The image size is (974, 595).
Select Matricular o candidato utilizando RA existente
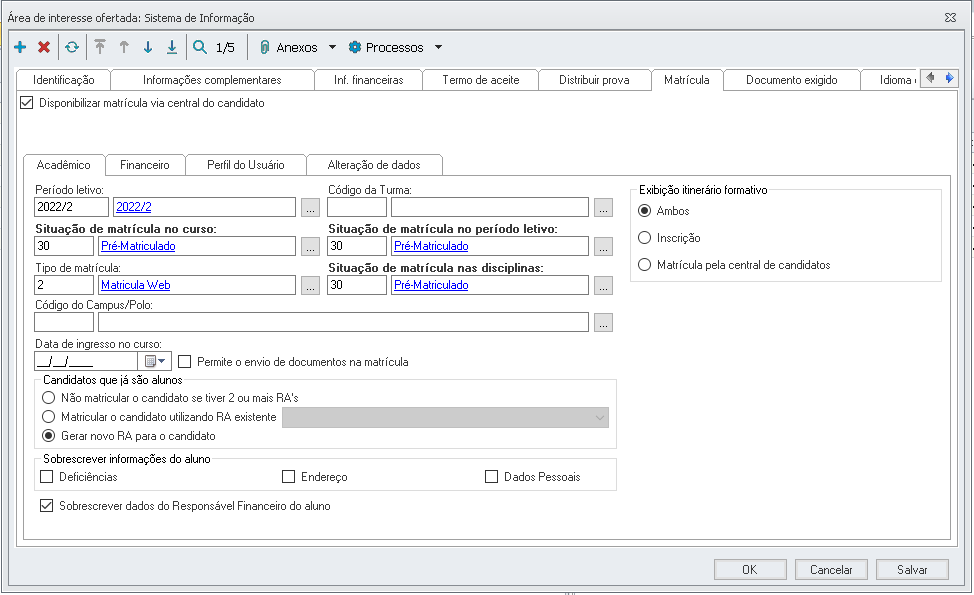point(48,417)
